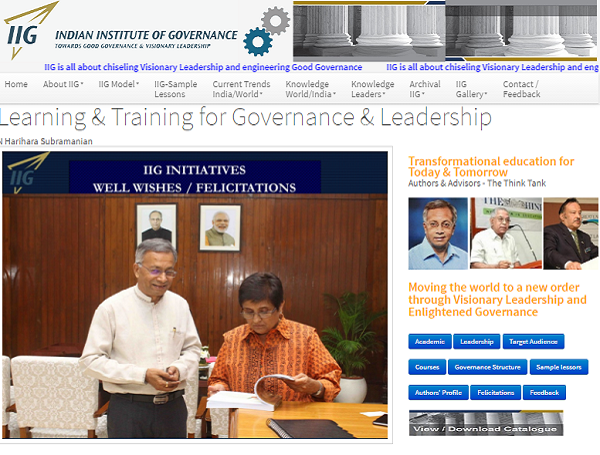
Task: Click the pillars banner image in header
Action: tap(445, 31)
